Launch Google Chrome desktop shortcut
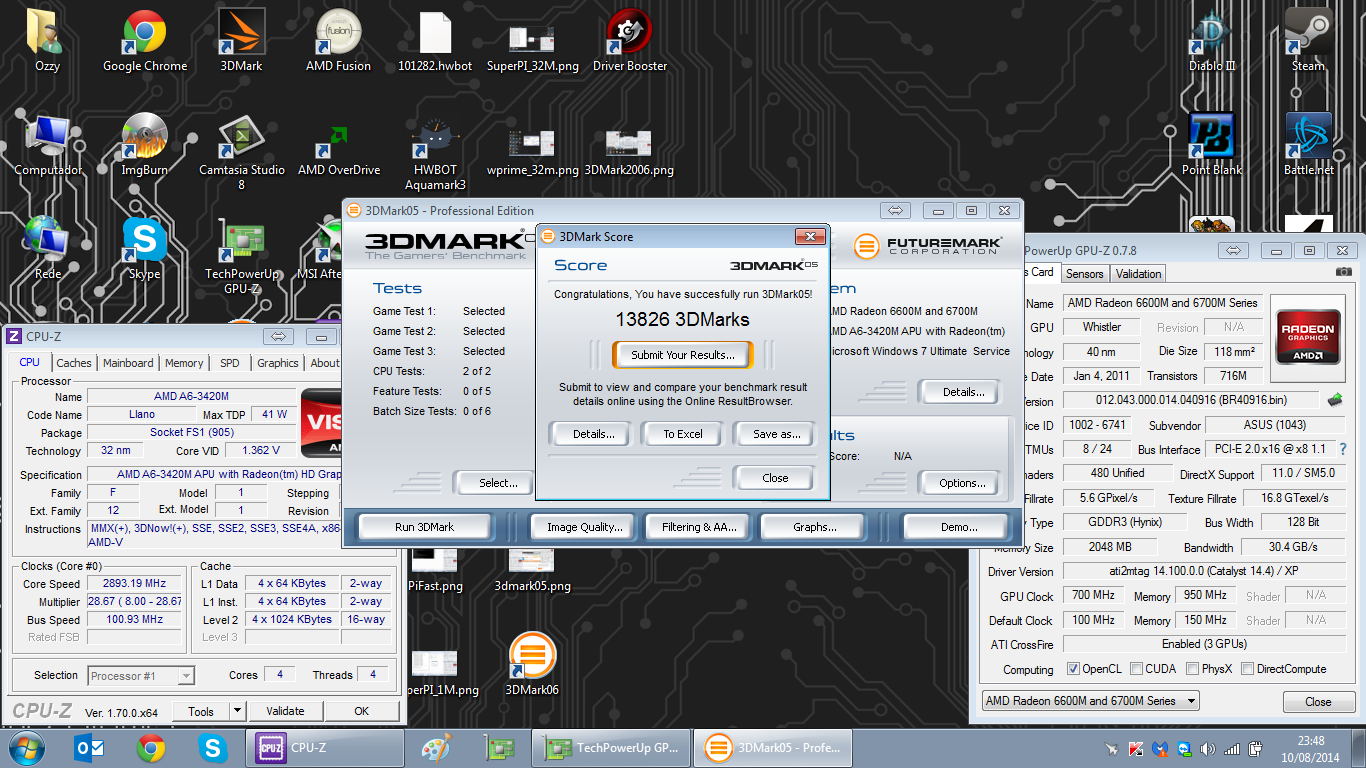 (145, 40)
